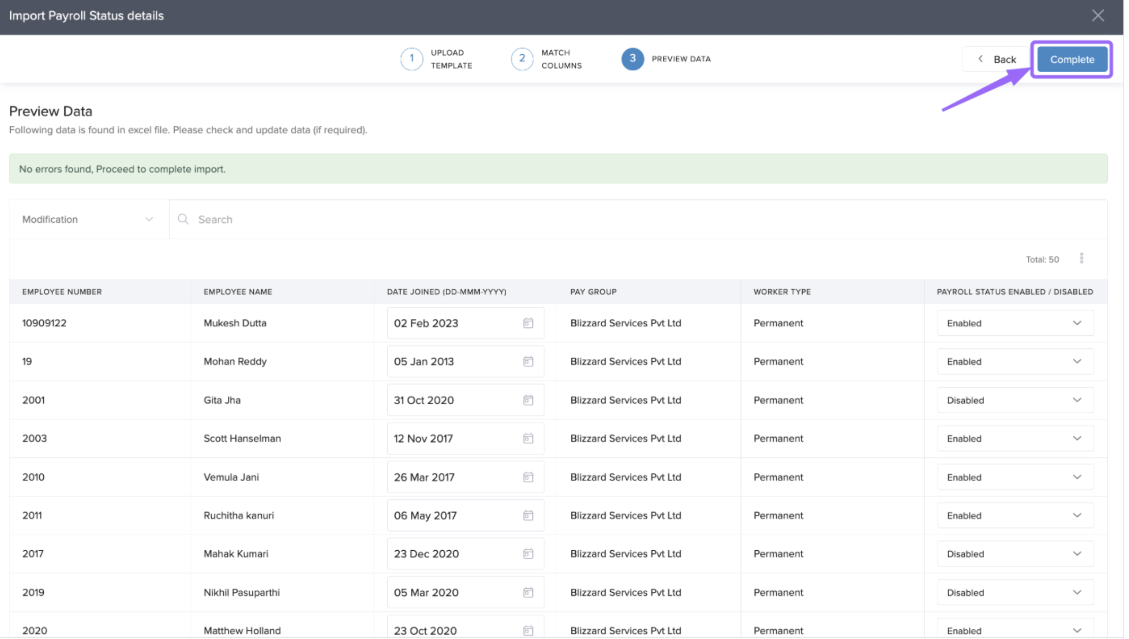This screenshot has width=1129, height=639.
Task: Open calendar icon beside 23 Dec 2020
Action: [x=528, y=554]
